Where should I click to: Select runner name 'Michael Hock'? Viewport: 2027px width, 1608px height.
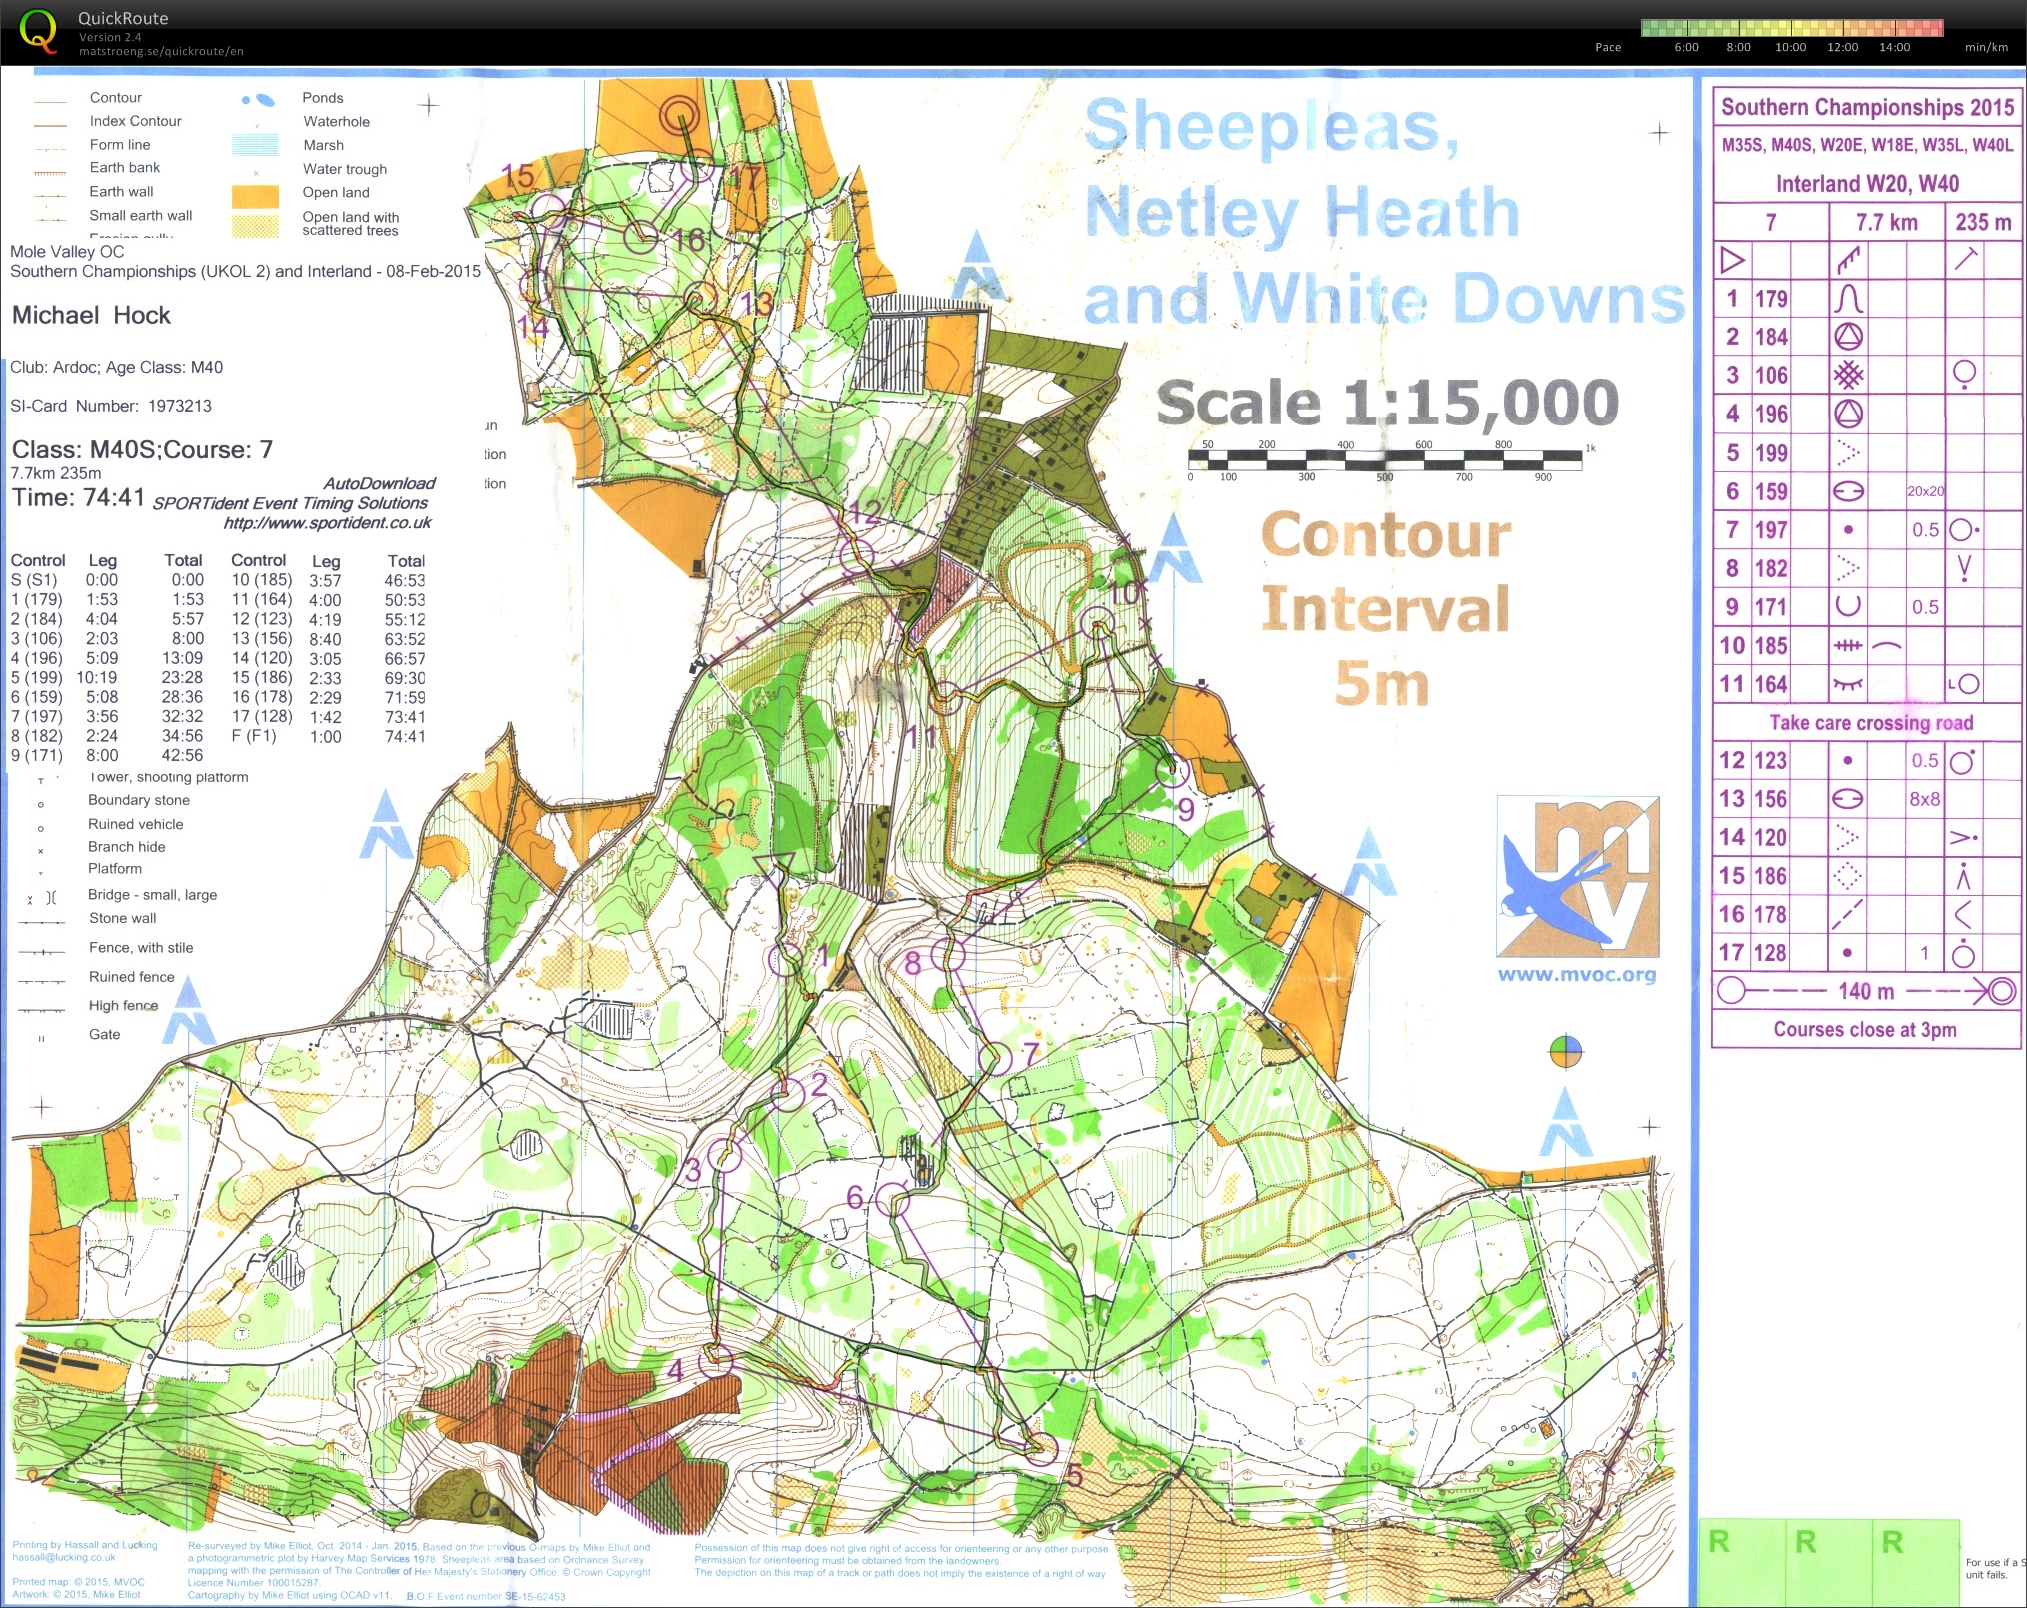point(91,316)
